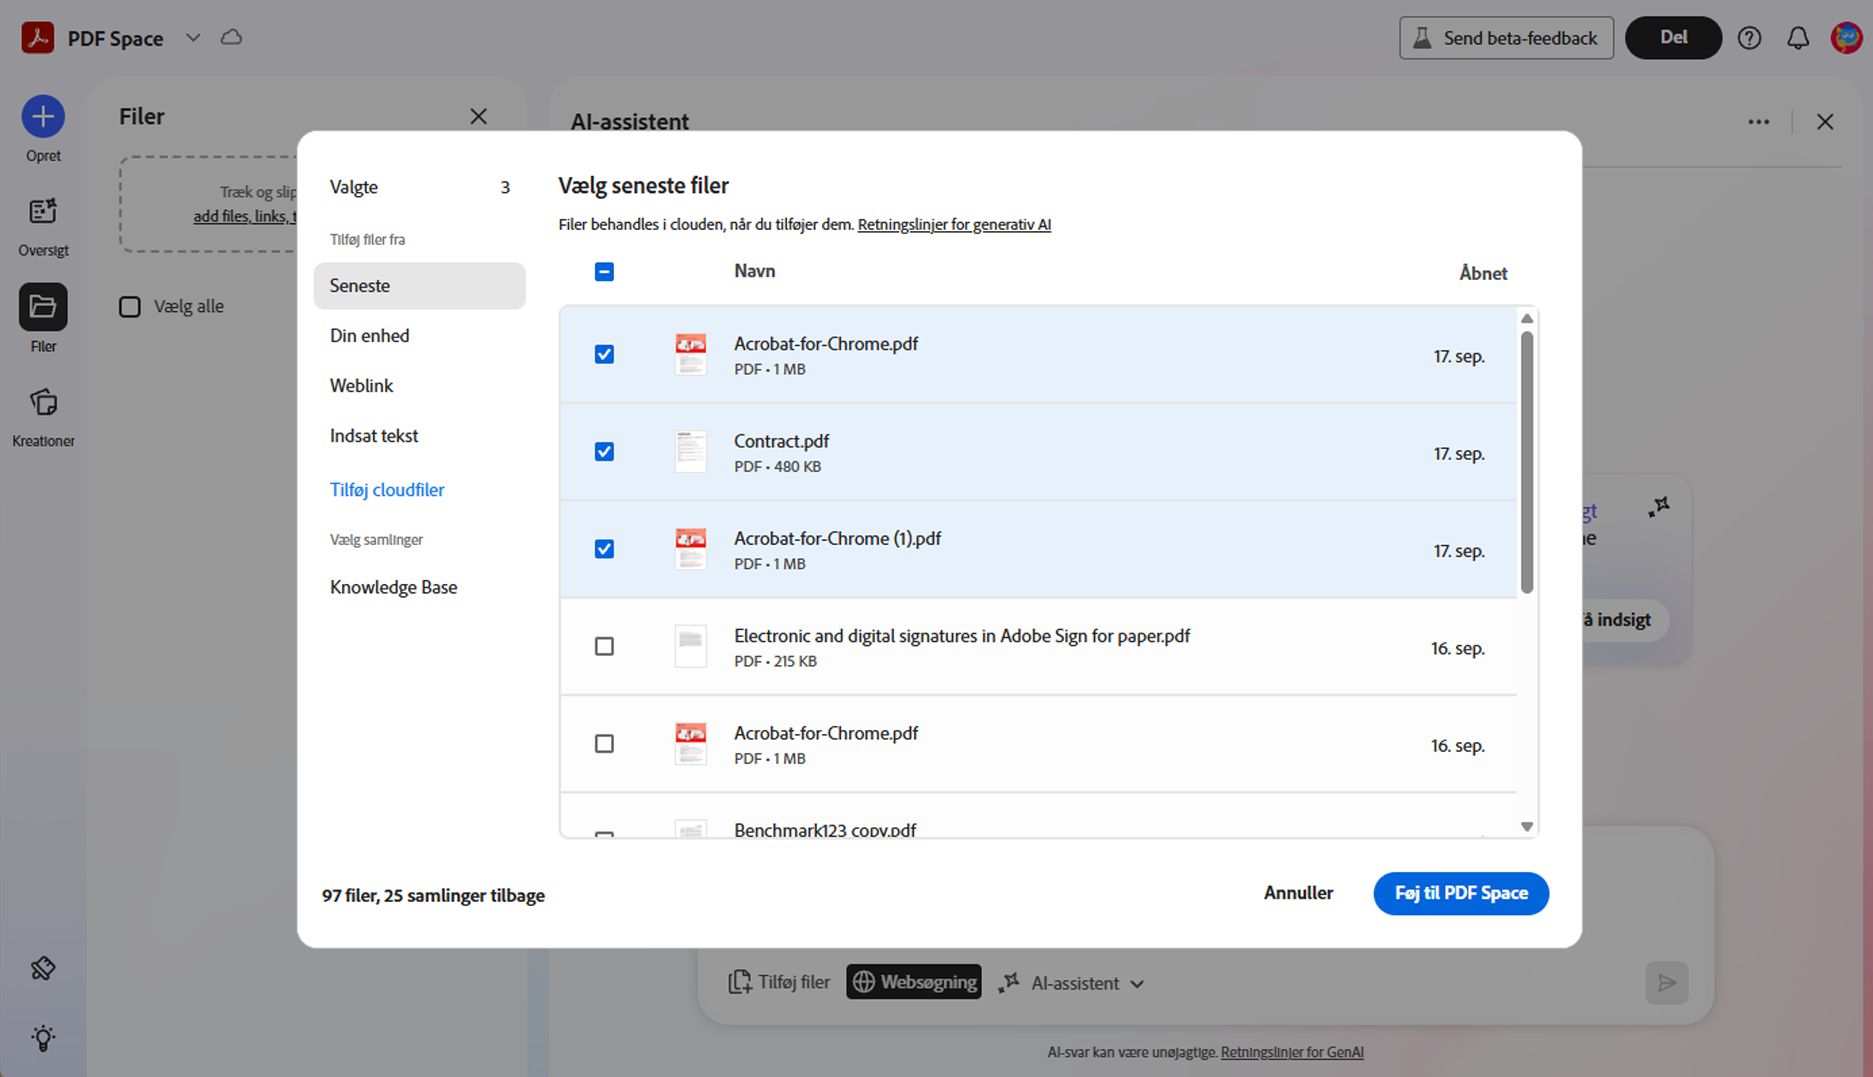Uncheck the Acrobat-for-Chrome (1).pdf checkbox
Image resolution: width=1873 pixels, height=1077 pixels.
click(x=604, y=549)
